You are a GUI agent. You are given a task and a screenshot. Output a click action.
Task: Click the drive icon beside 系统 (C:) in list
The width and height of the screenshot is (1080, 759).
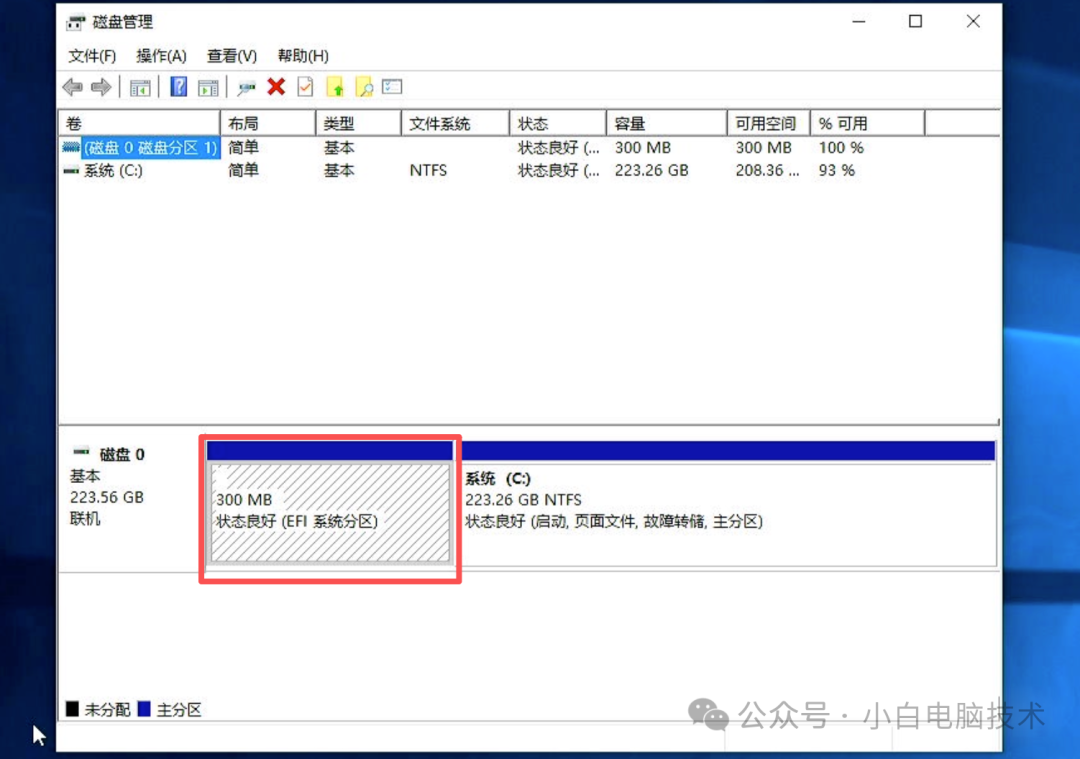(71, 170)
